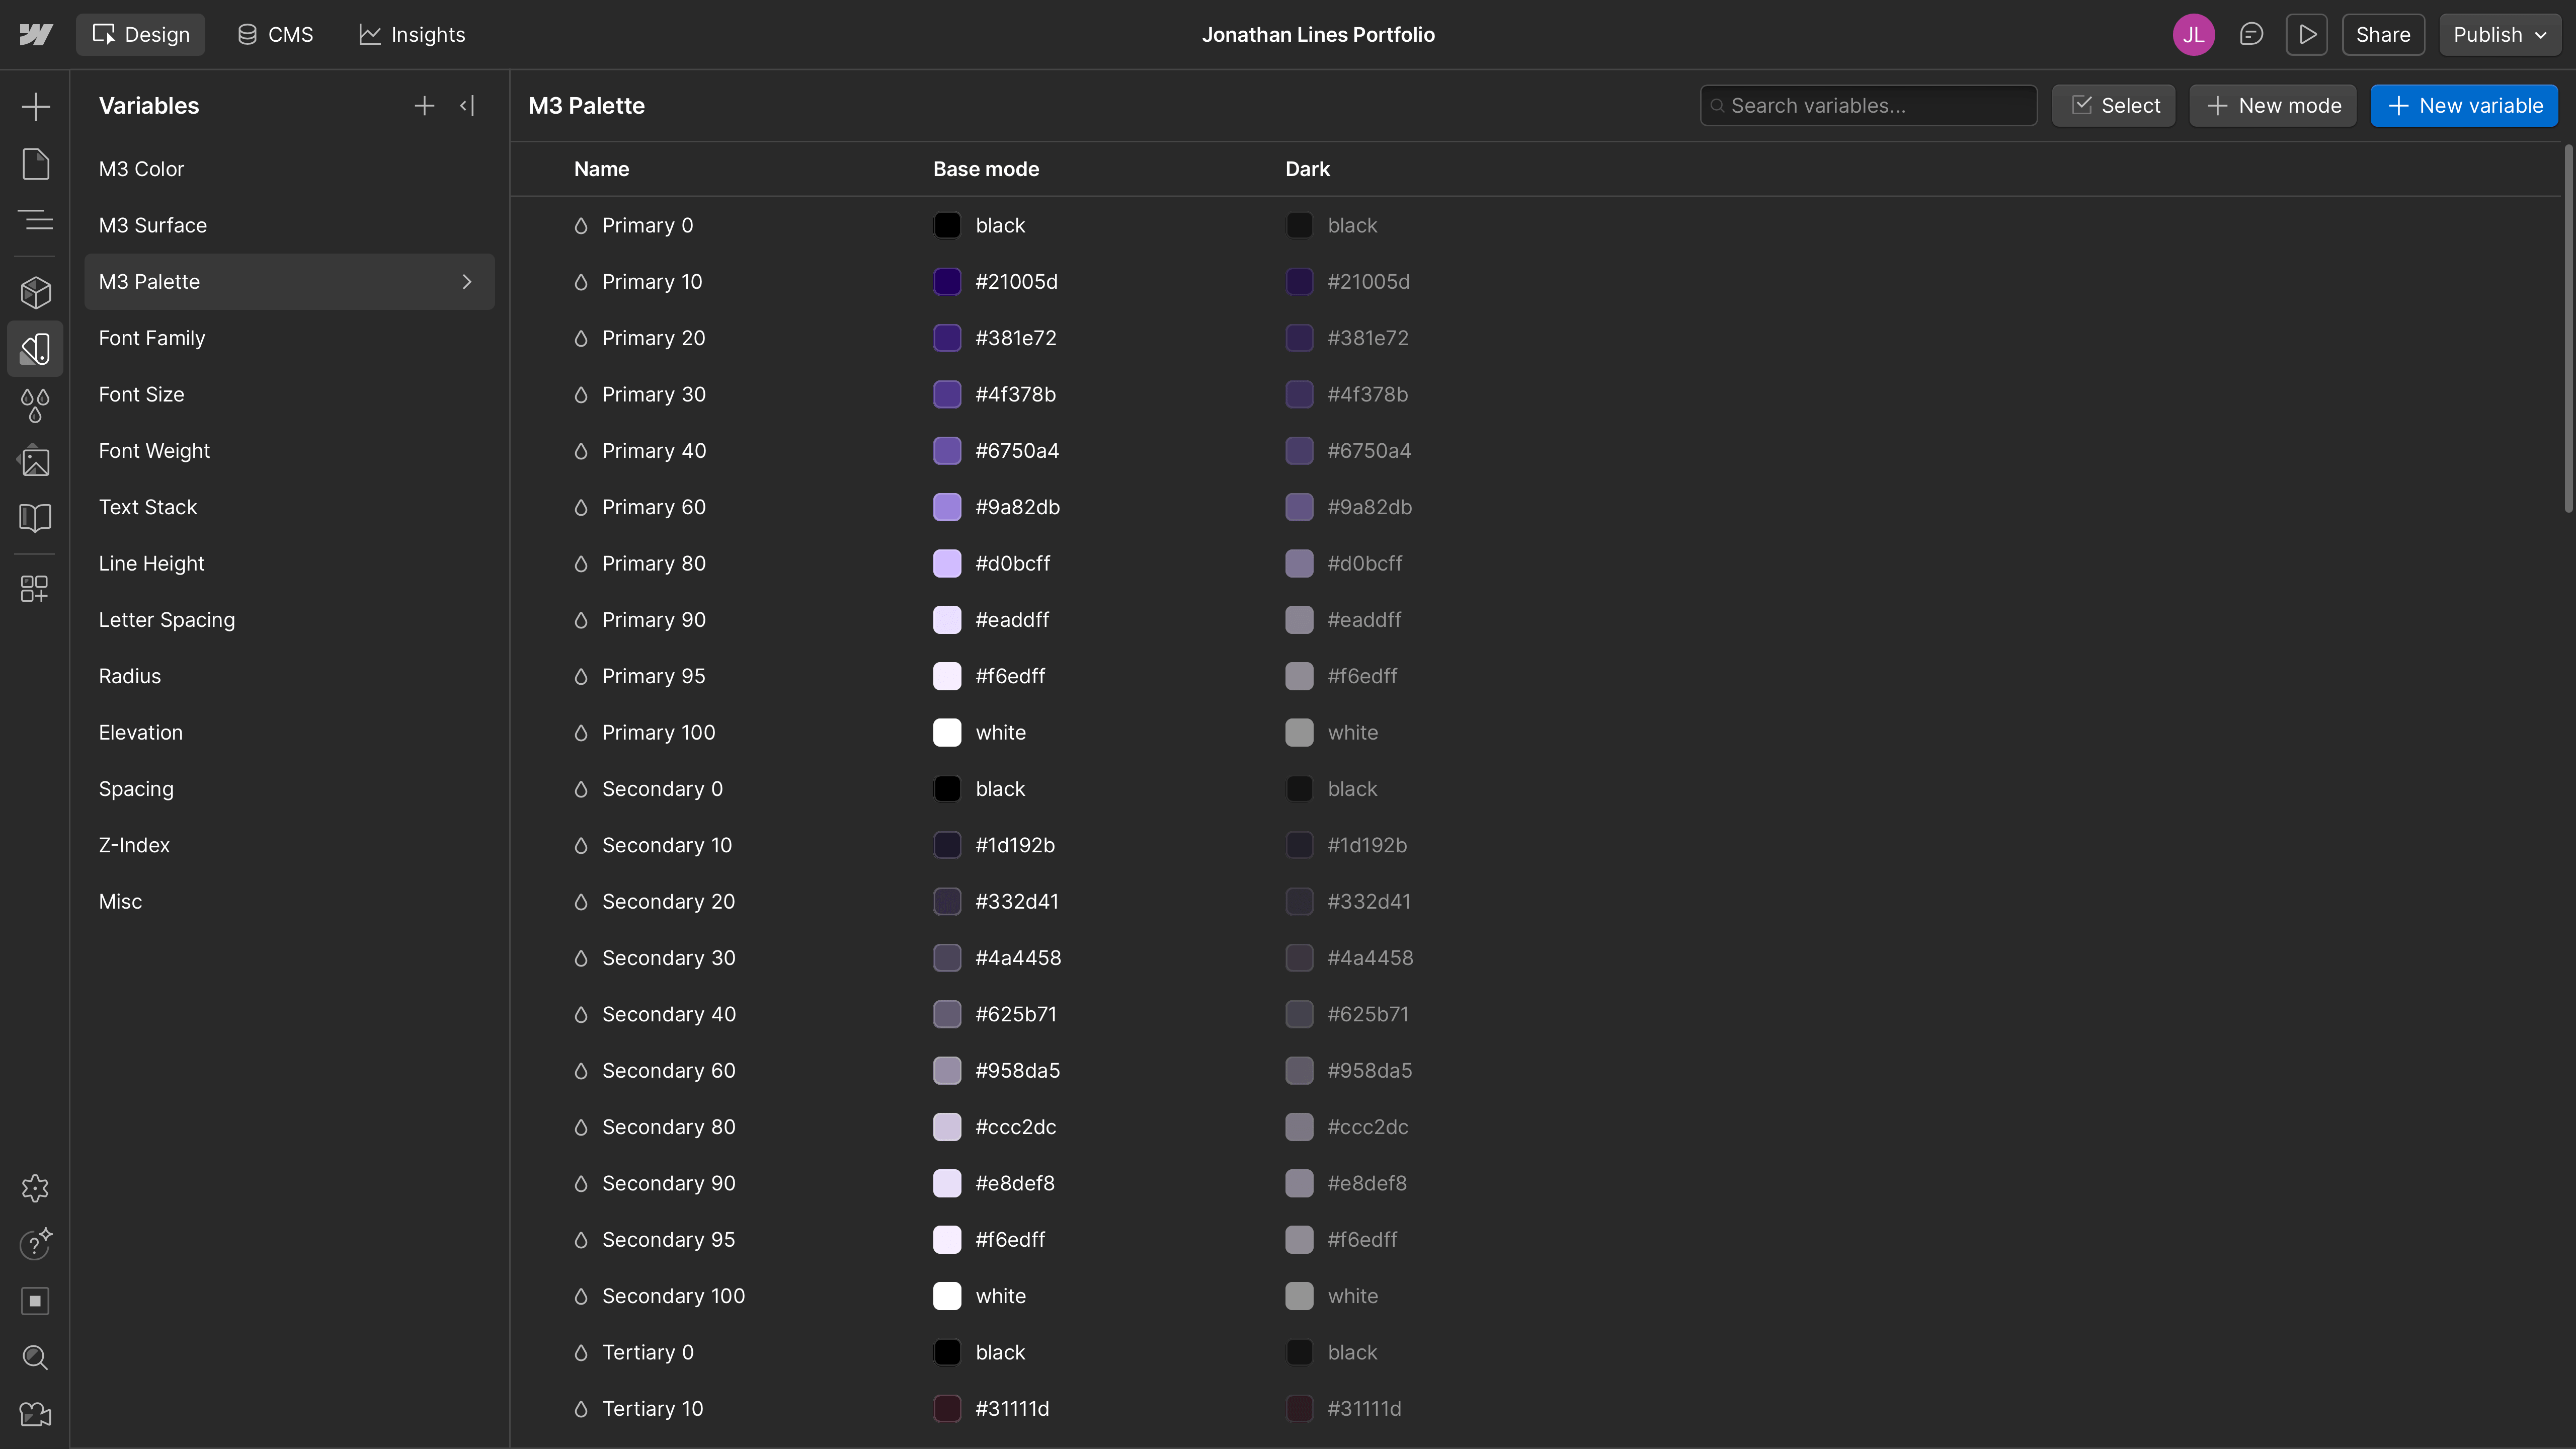The height and width of the screenshot is (1449, 2576).
Task: Open the Apps grid icon
Action: [x=35, y=588]
